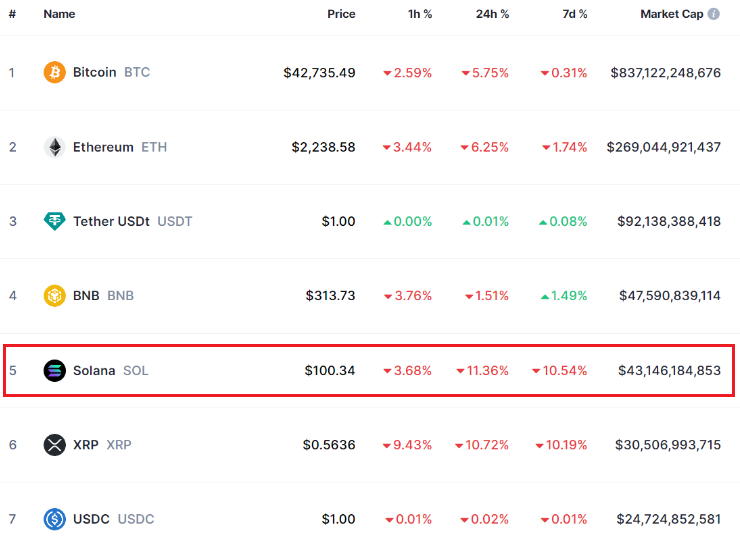Sort by the 7d % column header

point(575,14)
